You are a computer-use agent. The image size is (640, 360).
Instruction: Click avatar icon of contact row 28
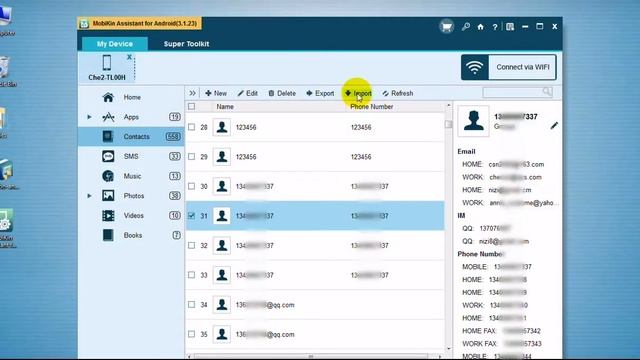[222, 127]
